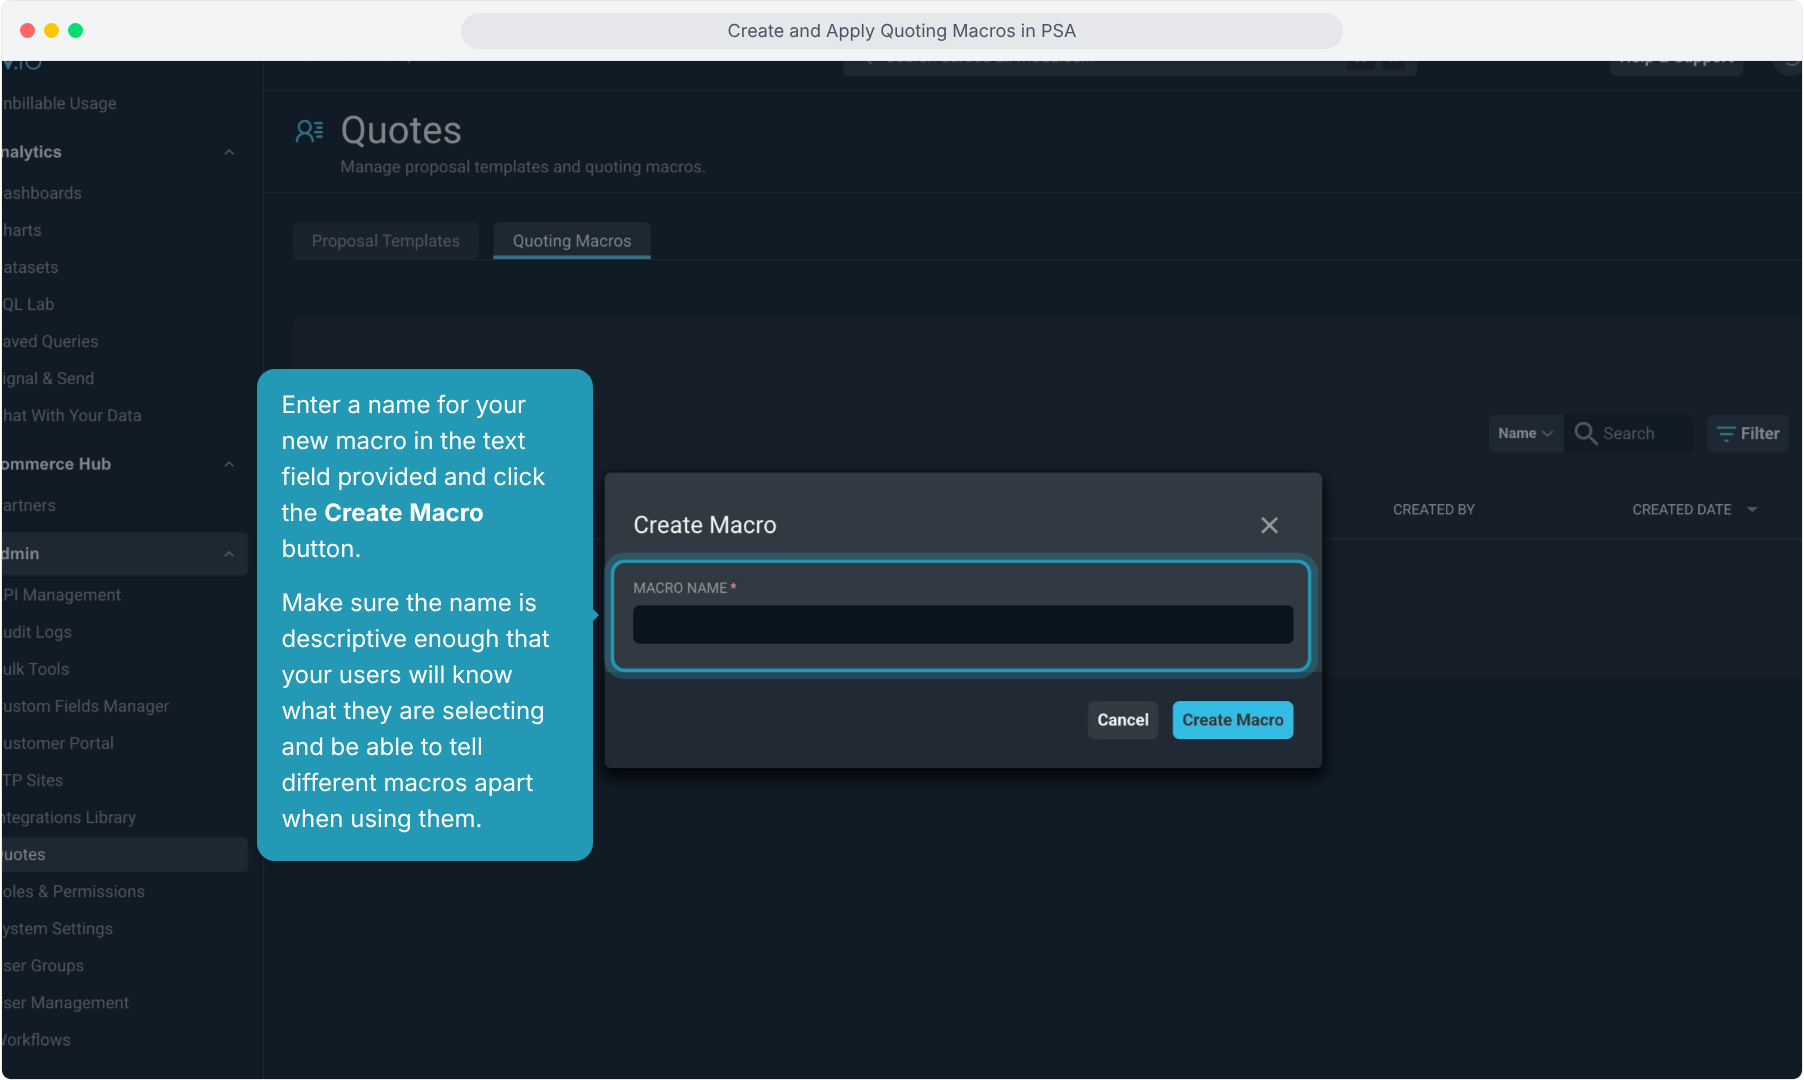Sort by the Created Date arrow
The image size is (1804, 1080).
point(1752,510)
